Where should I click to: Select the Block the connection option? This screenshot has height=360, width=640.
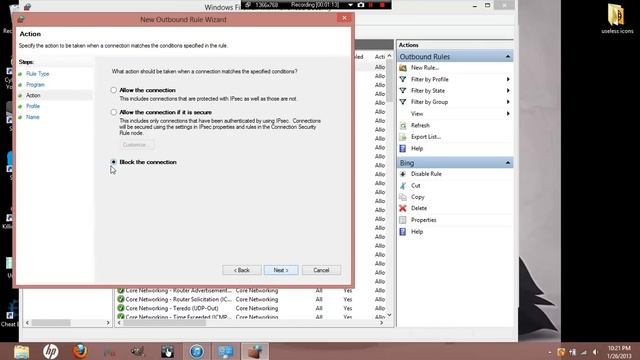pos(113,162)
